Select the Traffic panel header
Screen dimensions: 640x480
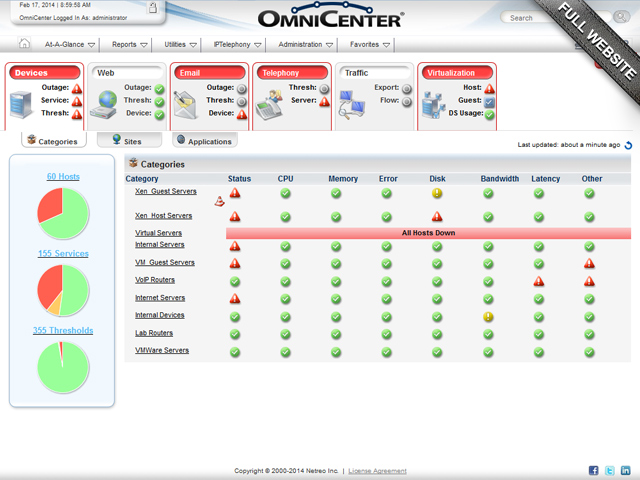point(374,73)
